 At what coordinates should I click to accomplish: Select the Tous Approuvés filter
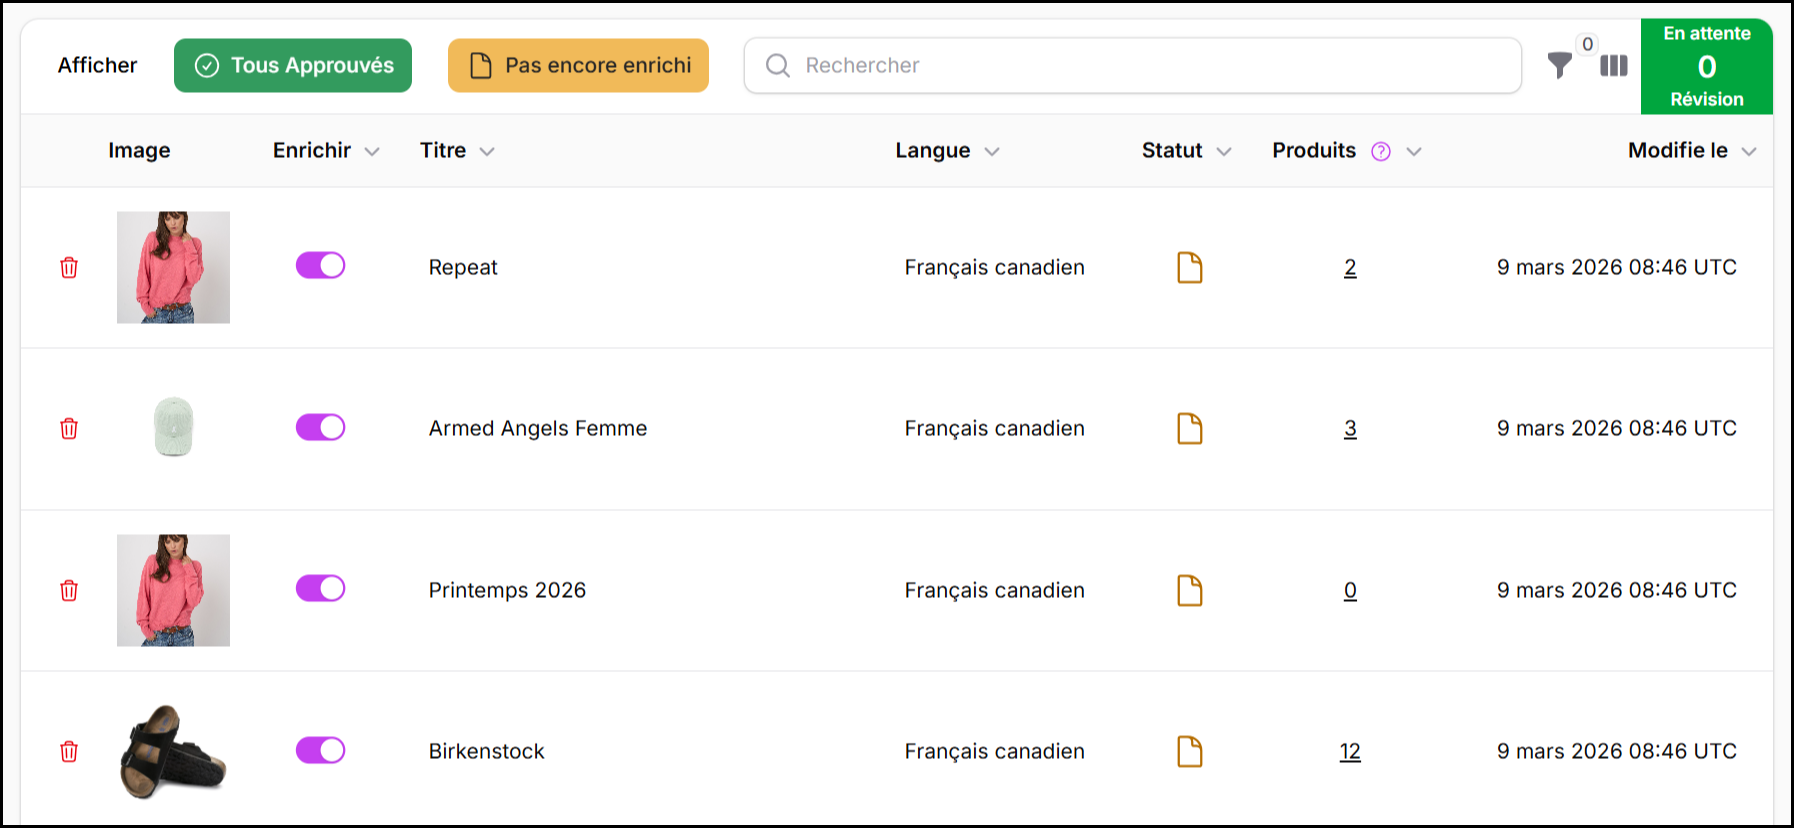(293, 66)
